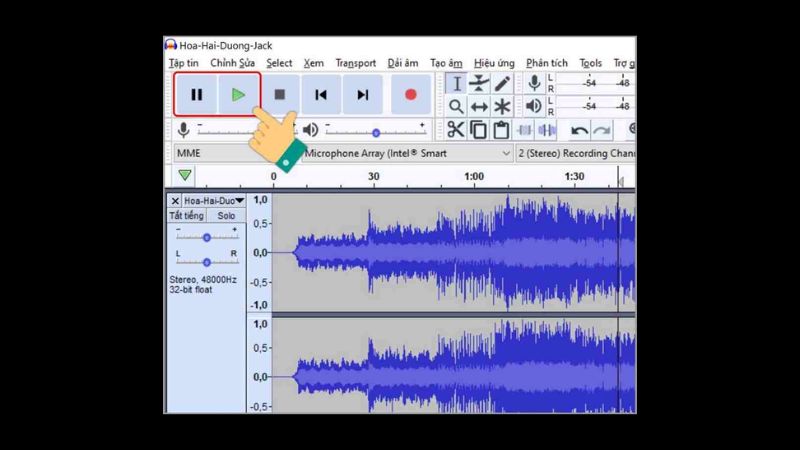Click the lower channel waveform

tap(454, 366)
